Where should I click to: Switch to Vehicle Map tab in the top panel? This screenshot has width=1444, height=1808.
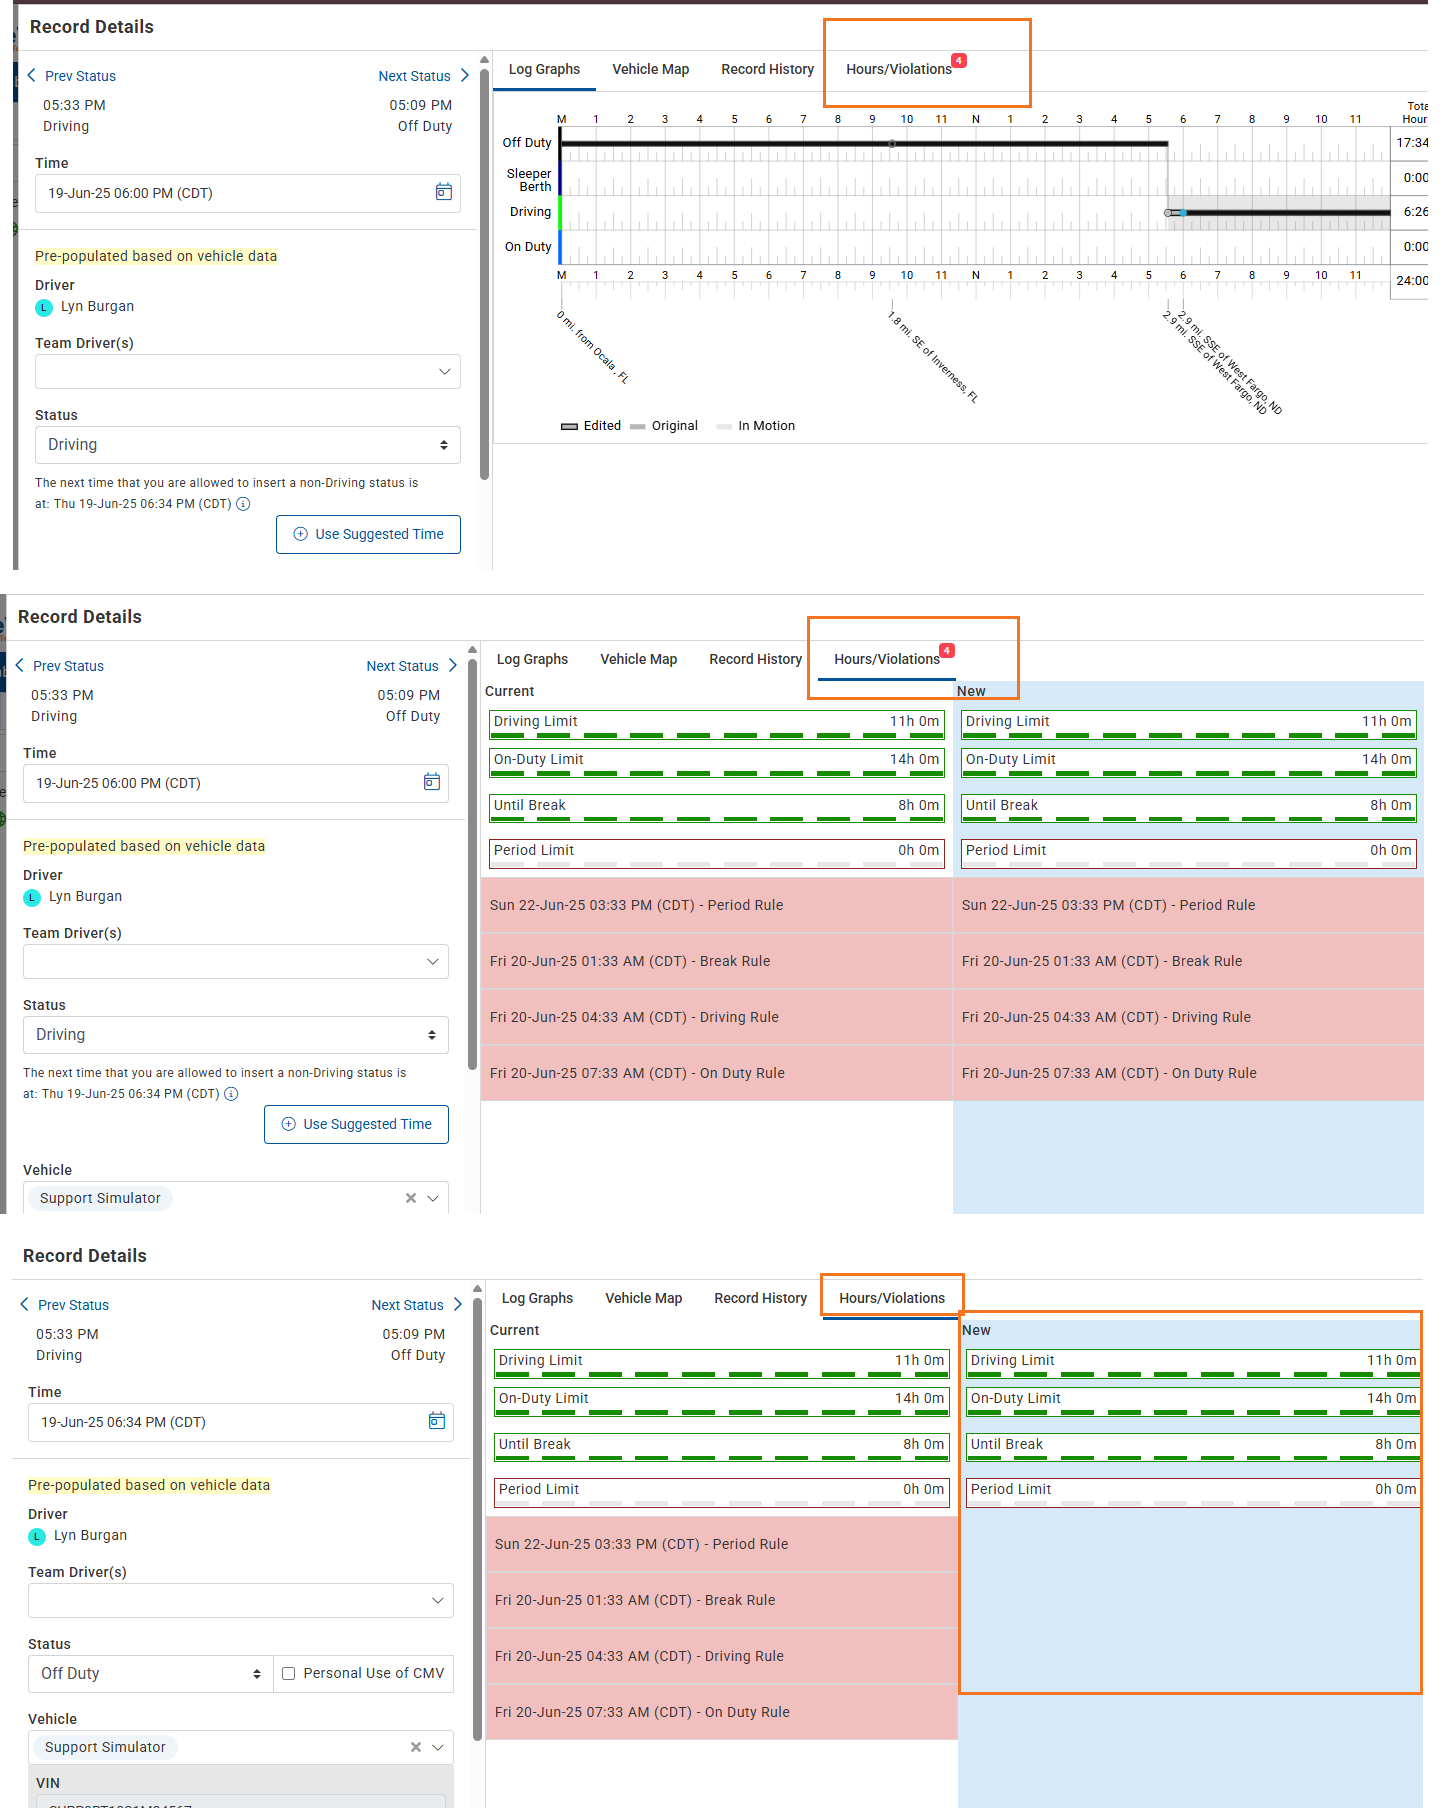(x=651, y=69)
